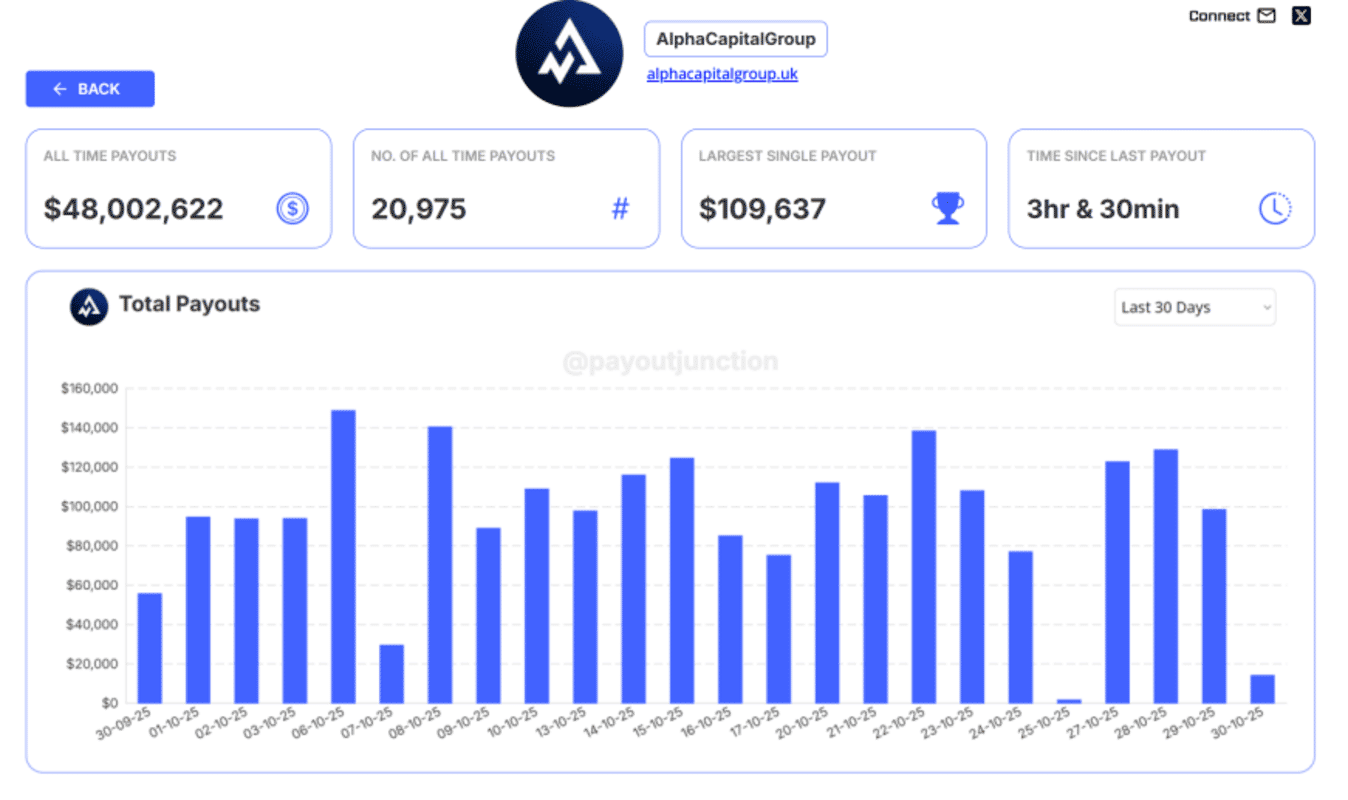Click the LARGEST SINGLE PAYOUT card label
The height and width of the screenshot is (800, 1348).
788,156
